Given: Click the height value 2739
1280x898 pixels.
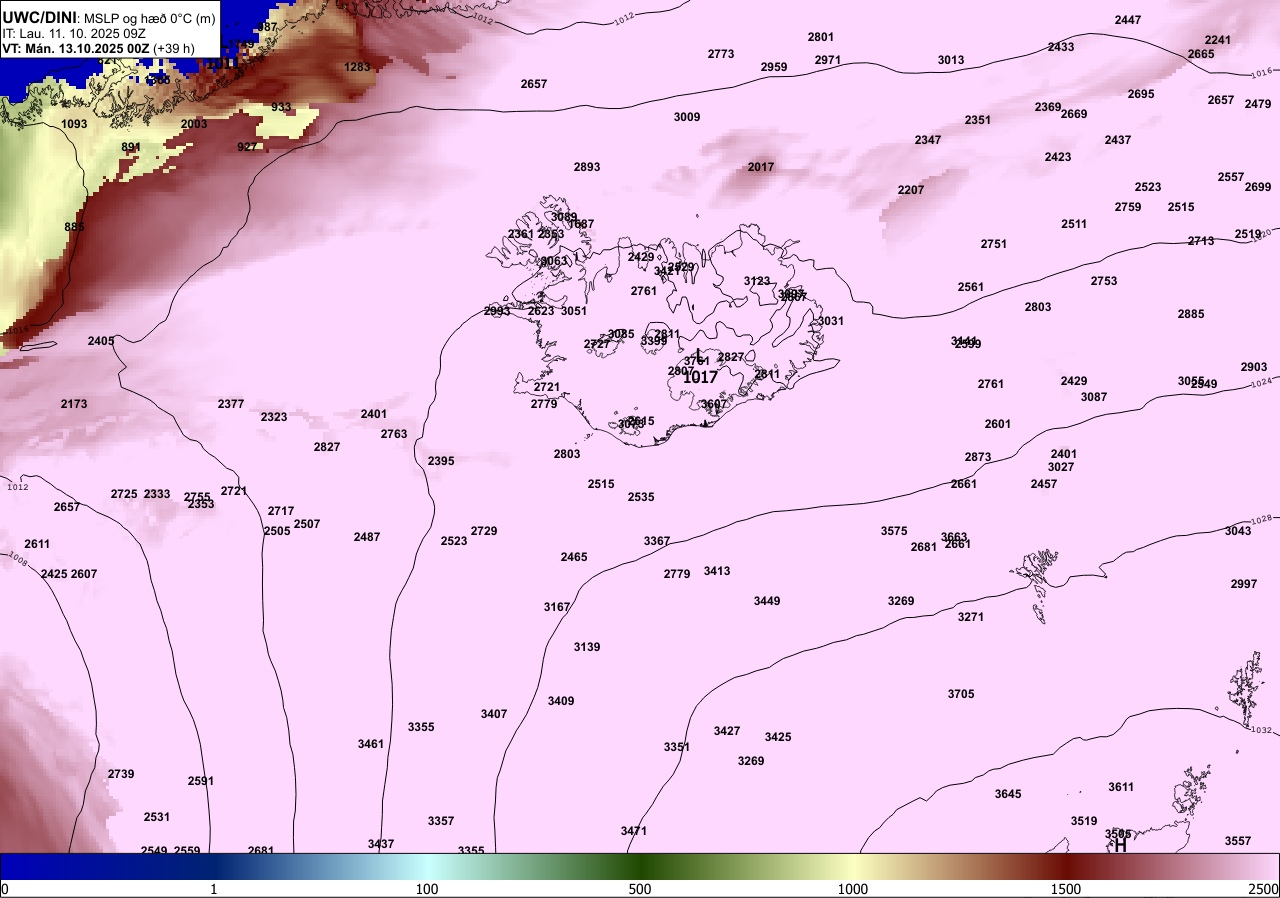Looking at the screenshot, I should click(121, 774).
